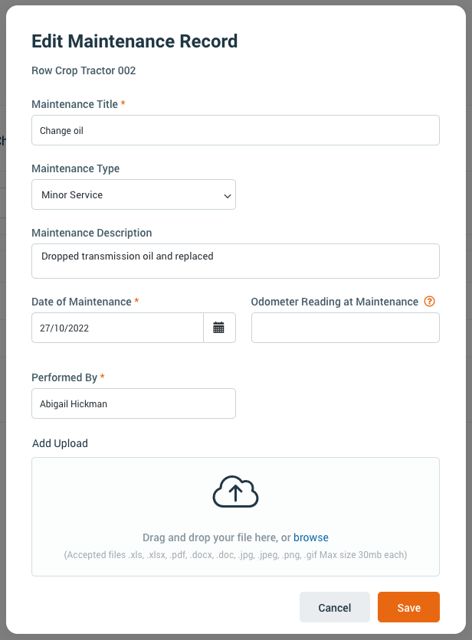
Task: Save the maintenance record
Action: 409,607
